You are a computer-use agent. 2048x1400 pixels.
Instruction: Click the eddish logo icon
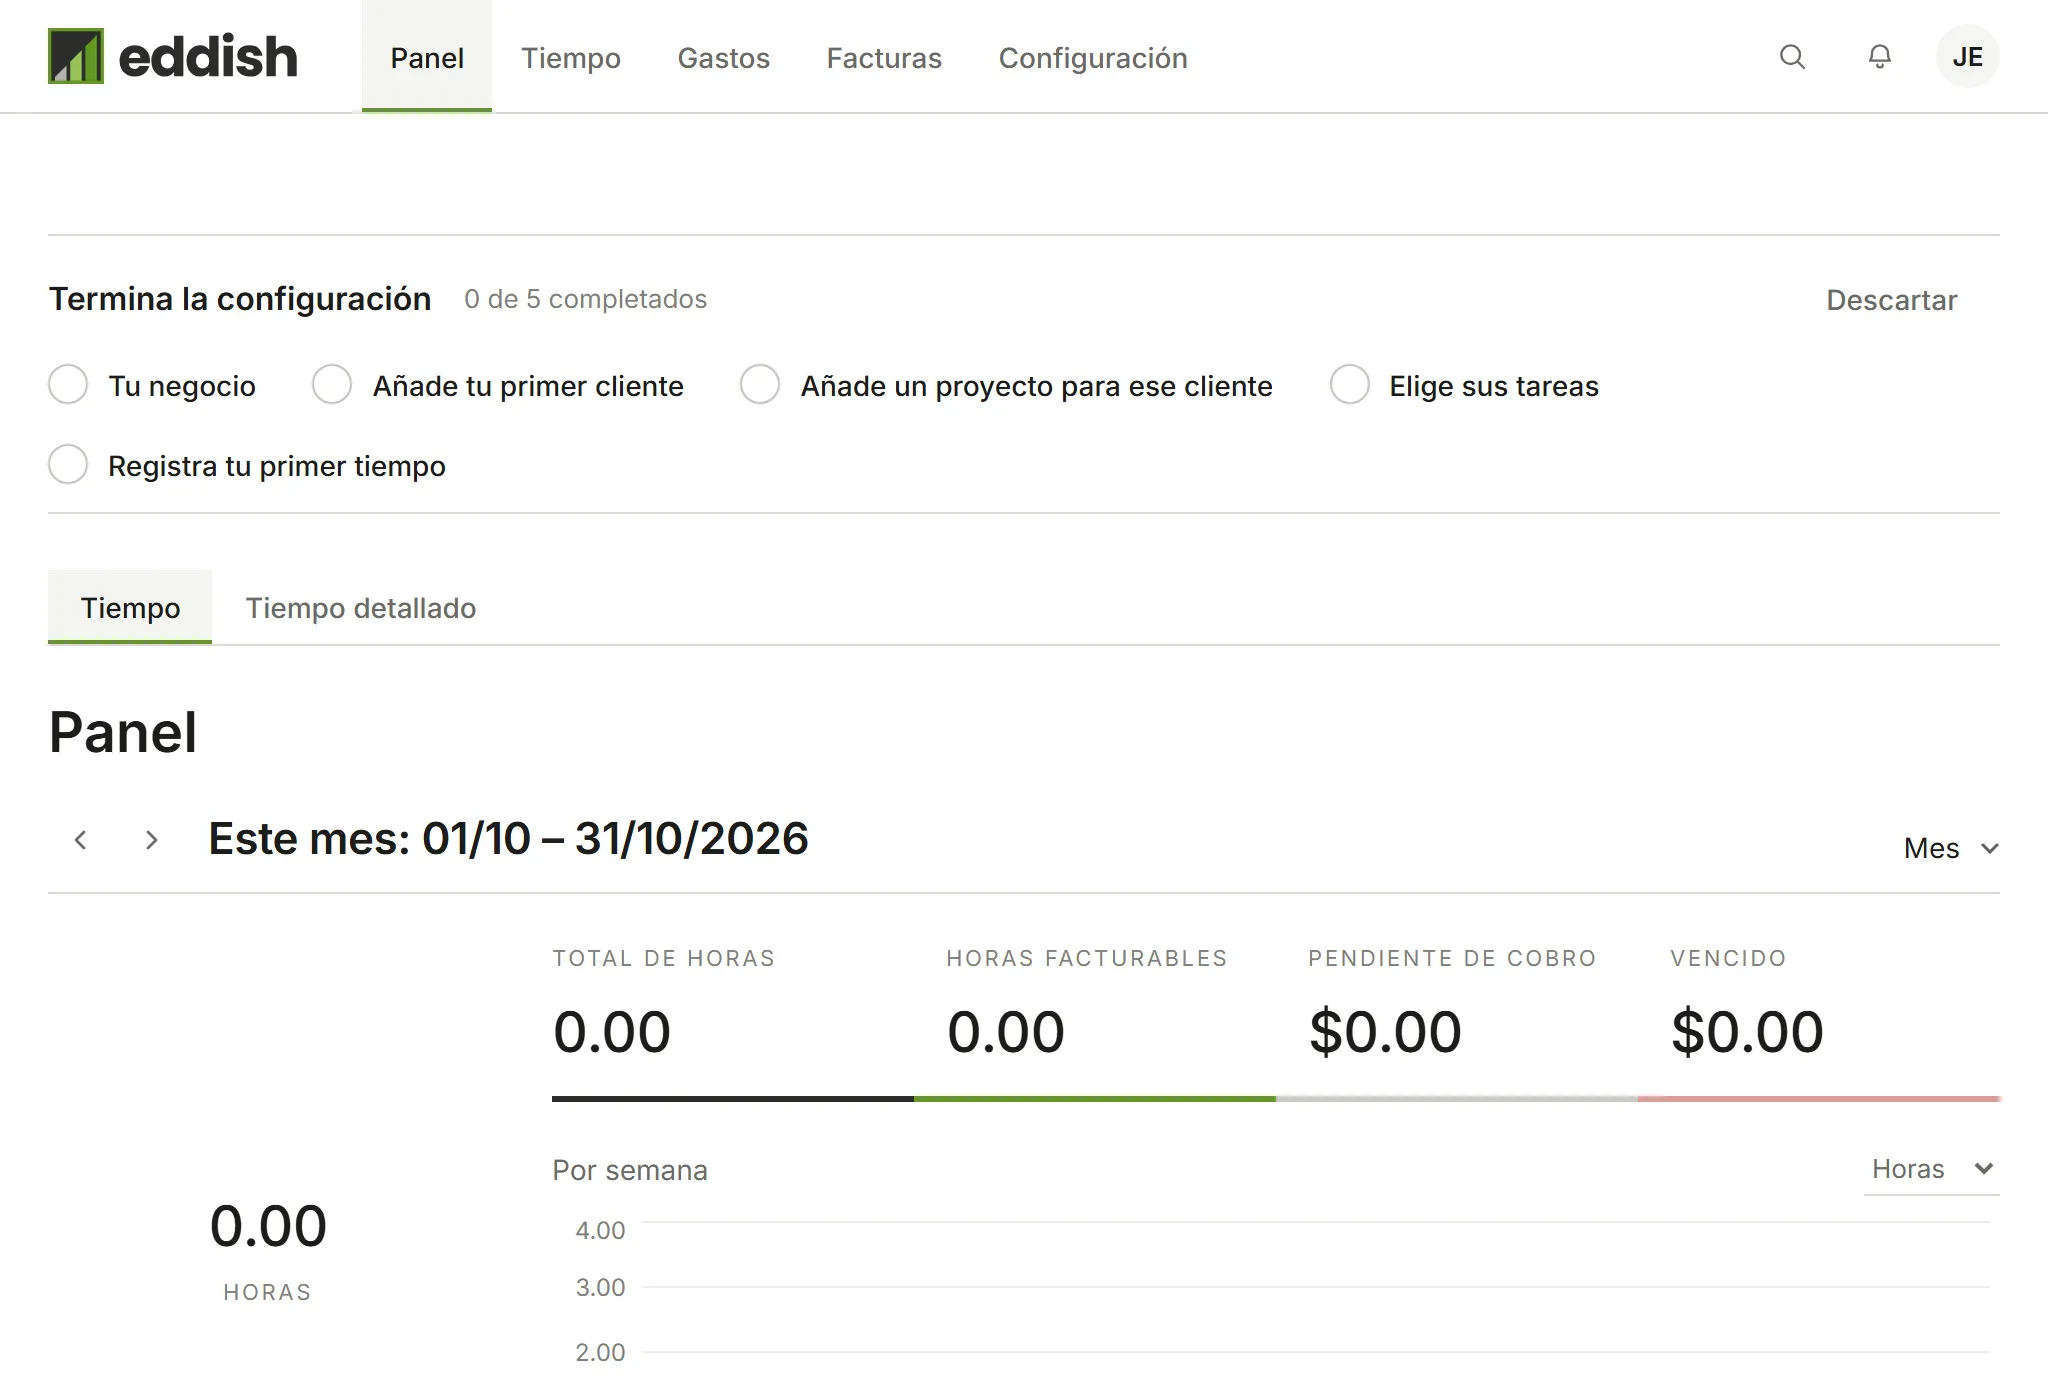click(x=76, y=56)
